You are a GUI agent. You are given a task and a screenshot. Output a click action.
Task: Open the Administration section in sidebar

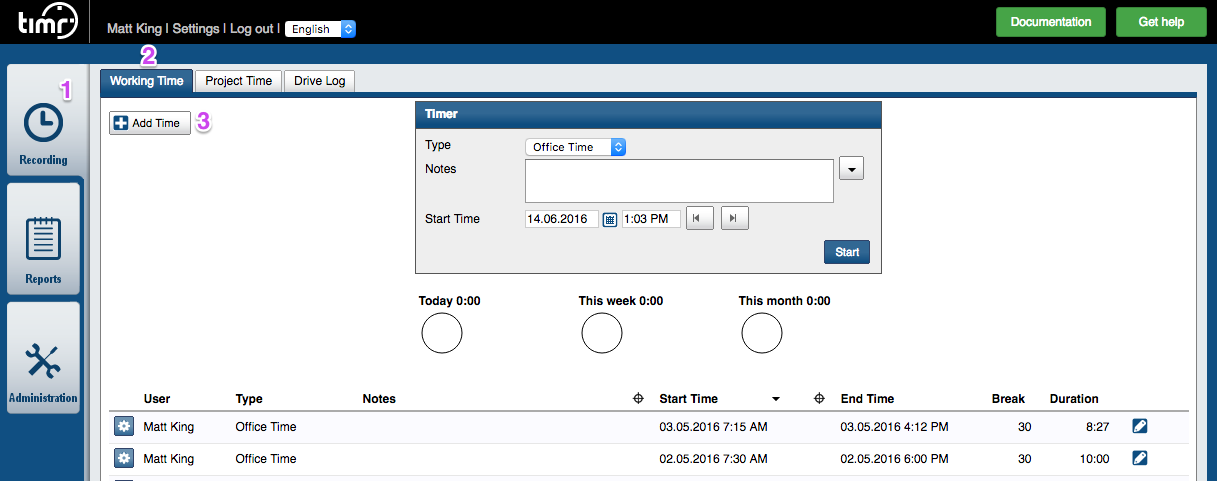(43, 358)
